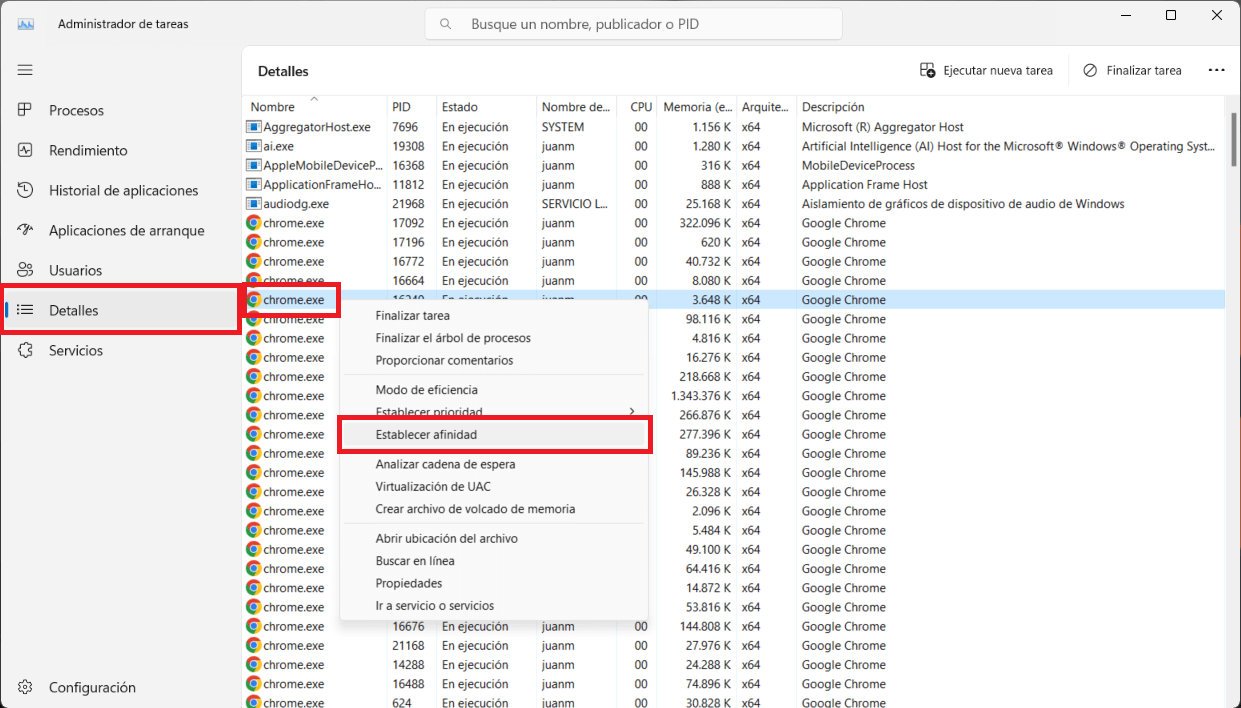The image size is (1241, 708).
Task: Click Chrome icon of PID 21168 row
Action: pyautogui.click(x=253, y=645)
